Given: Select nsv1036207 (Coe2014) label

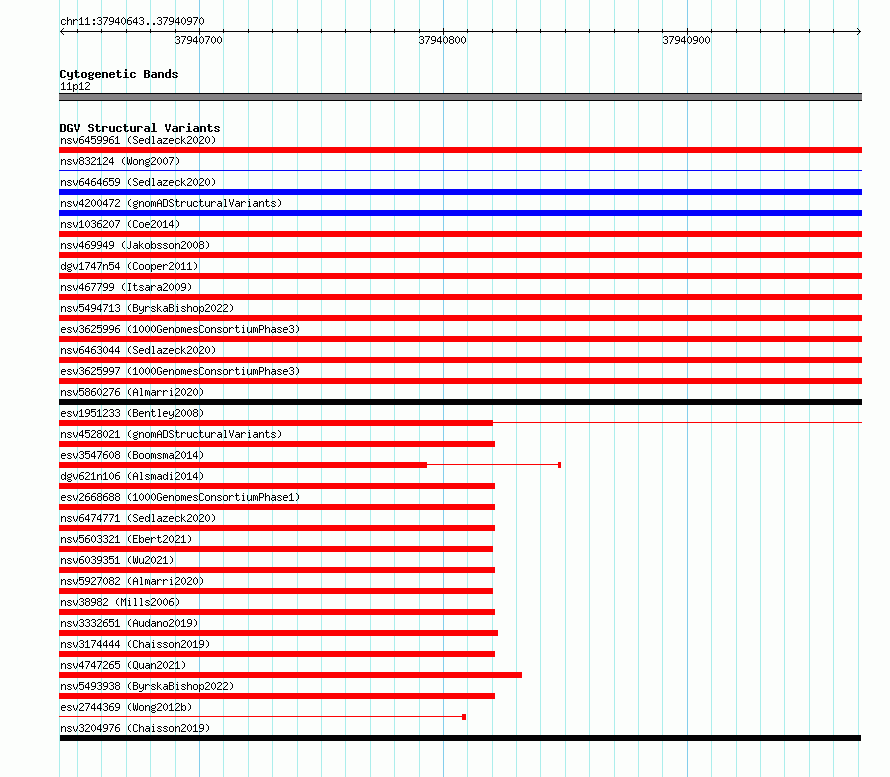Looking at the screenshot, I should pos(120,224).
